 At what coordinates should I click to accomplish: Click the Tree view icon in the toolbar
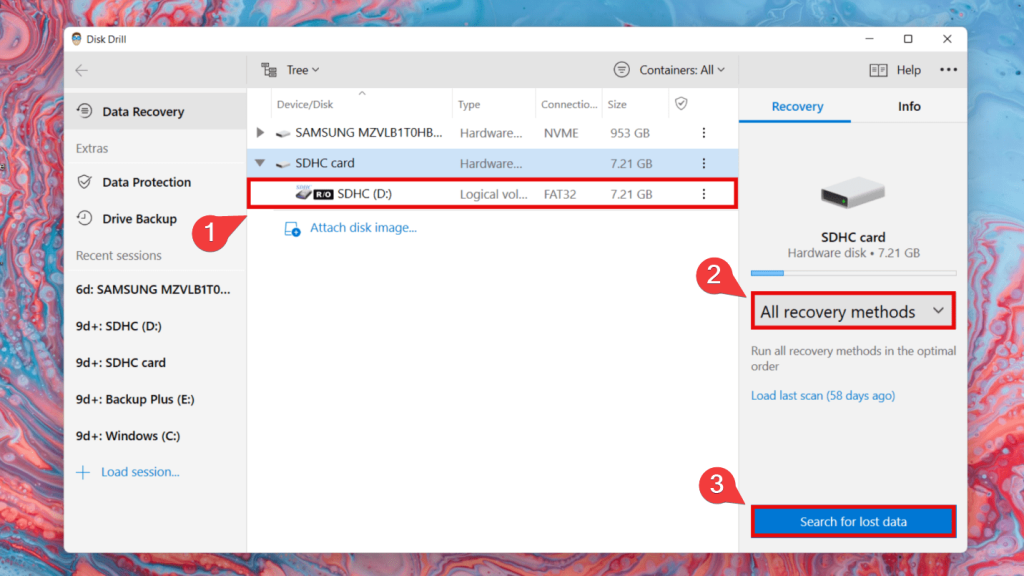268,70
